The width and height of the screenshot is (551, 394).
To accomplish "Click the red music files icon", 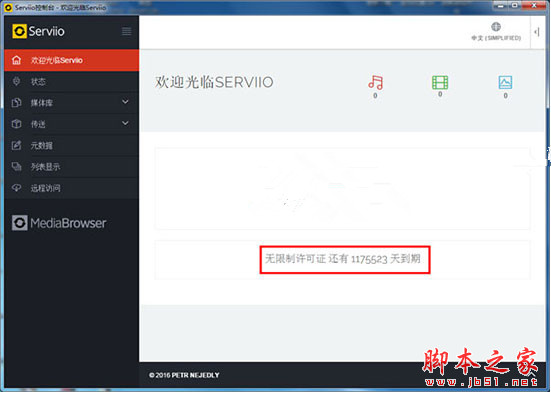I will coord(375,83).
